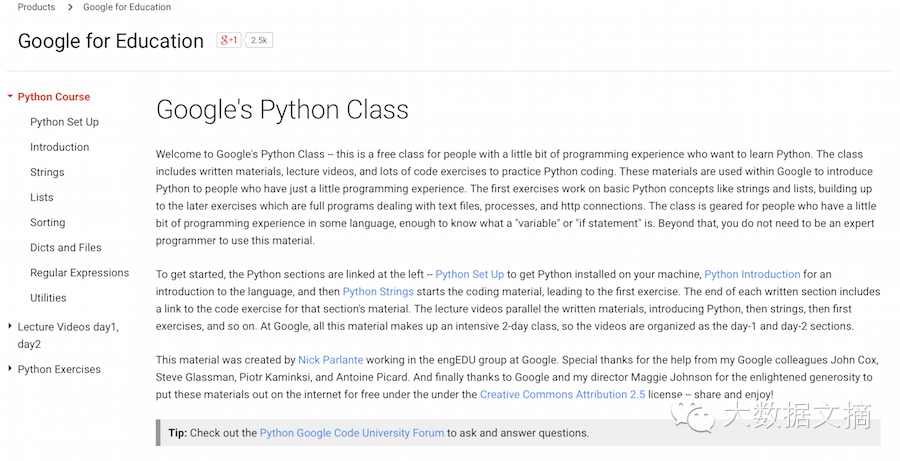Open Dicts and Files section
Screen dimensions: 900x461
point(65,247)
